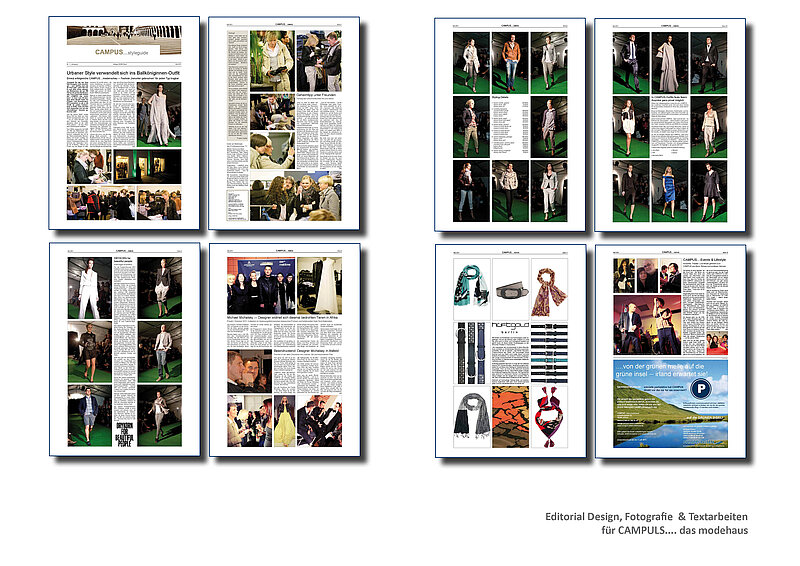
Task: Open the page with the green island advertisement
Action: [x=670, y=352]
